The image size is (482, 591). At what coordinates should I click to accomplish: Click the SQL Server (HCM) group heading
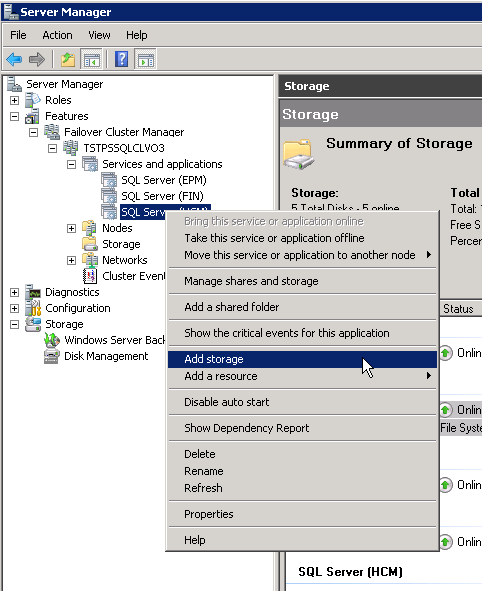350,572
